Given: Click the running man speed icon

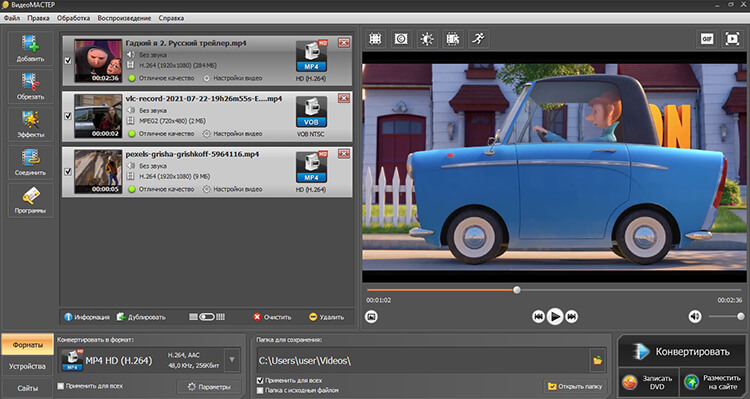Looking at the screenshot, I should [479, 39].
